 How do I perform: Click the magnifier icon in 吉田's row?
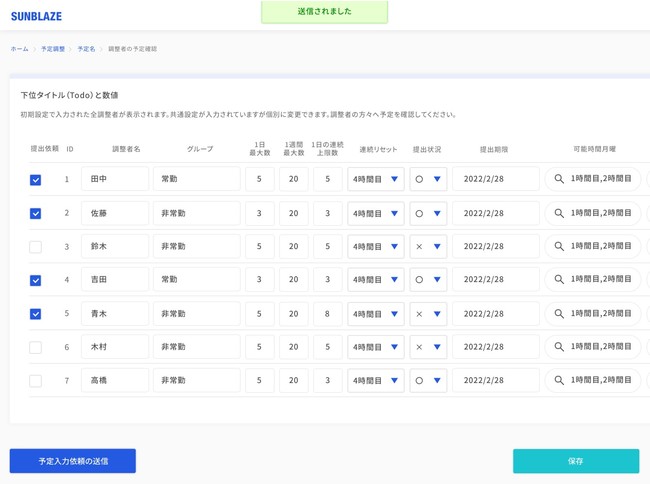coord(560,280)
